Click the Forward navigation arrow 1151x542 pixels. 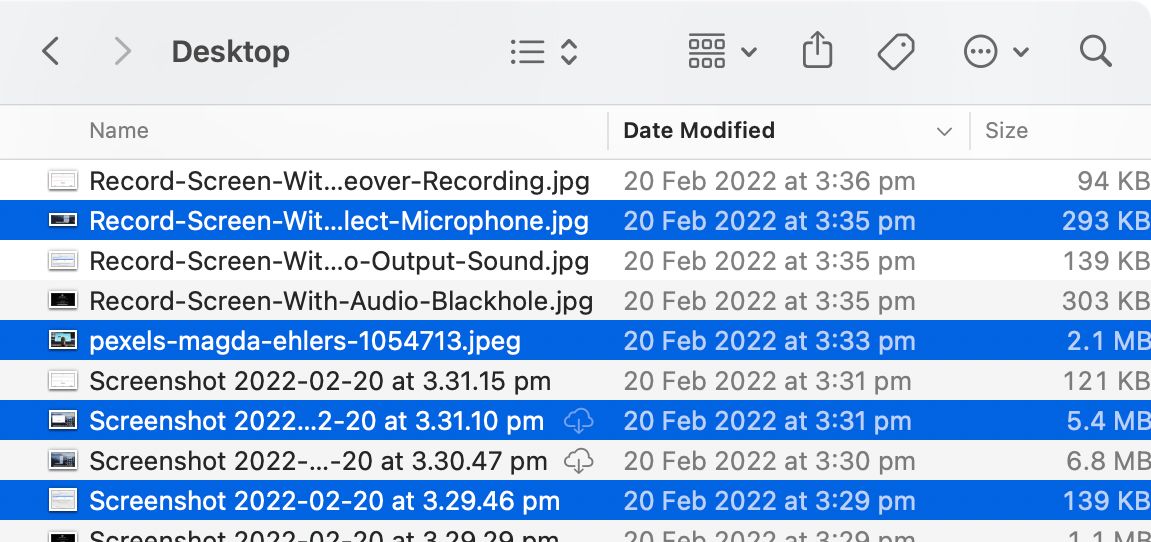coord(122,52)
